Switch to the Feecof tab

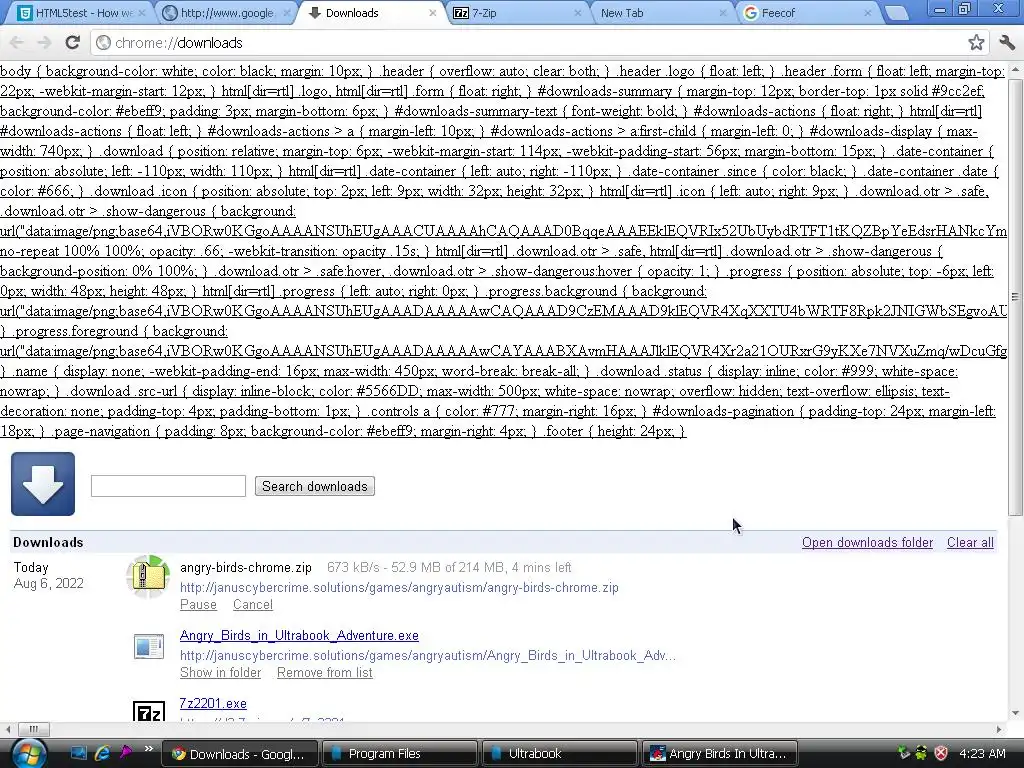point(807,12)
